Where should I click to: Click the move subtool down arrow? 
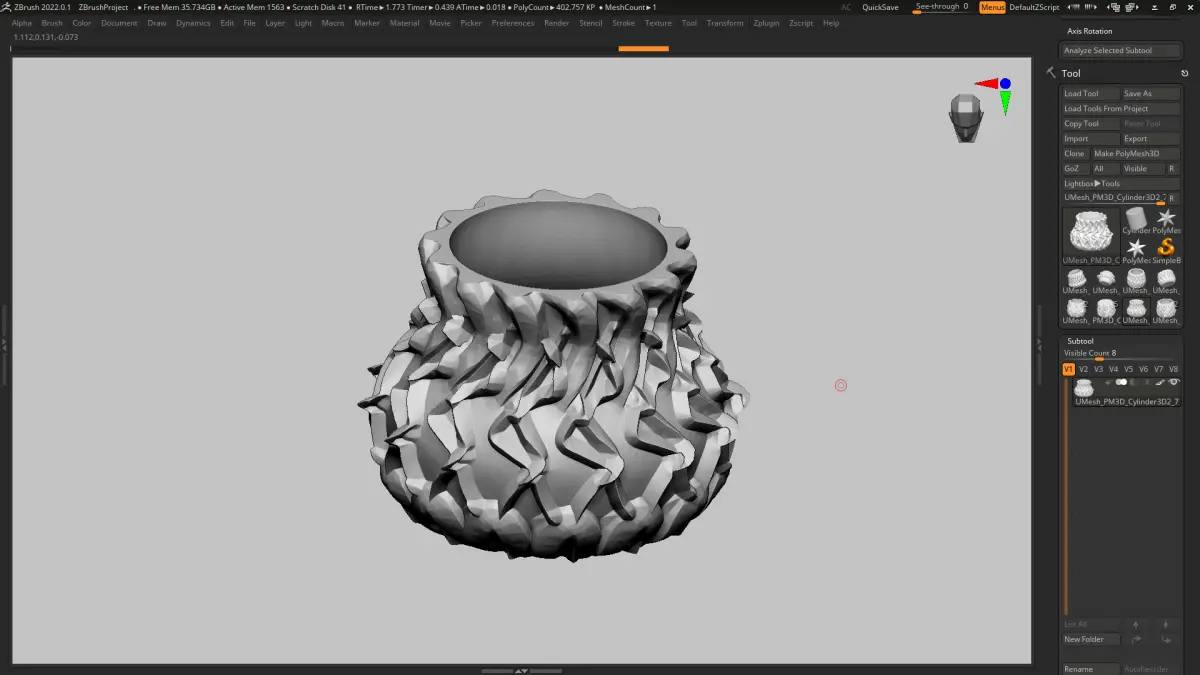click(x=1166, y=625)
